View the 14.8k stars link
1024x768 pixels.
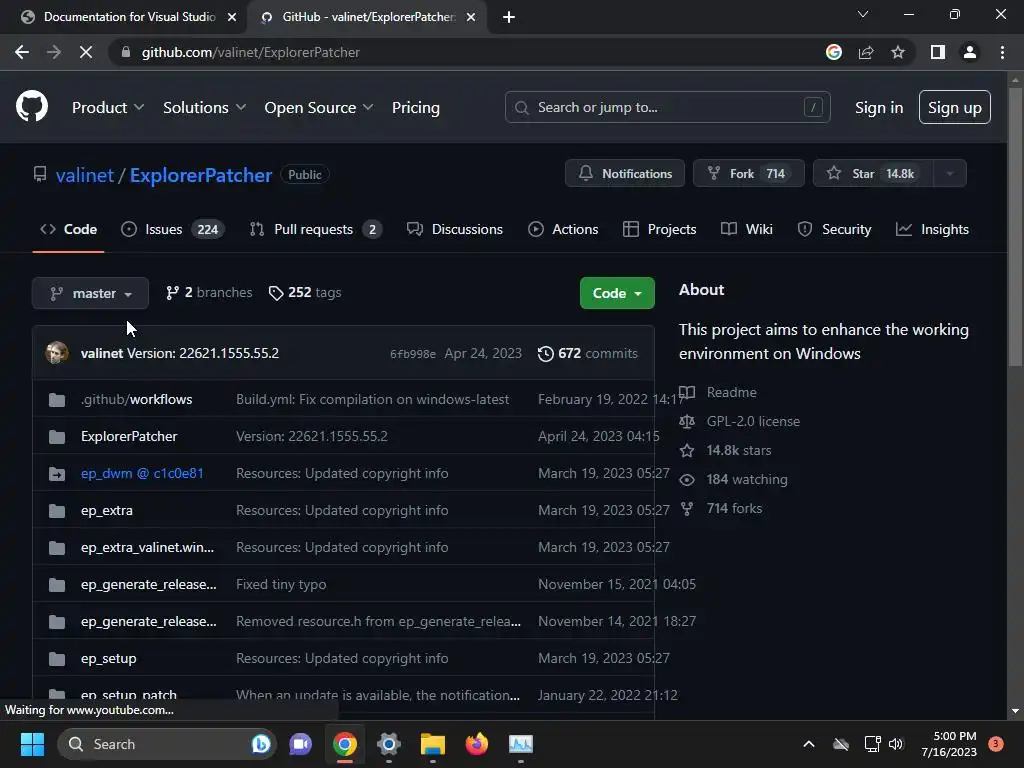[x=726, y=451]
